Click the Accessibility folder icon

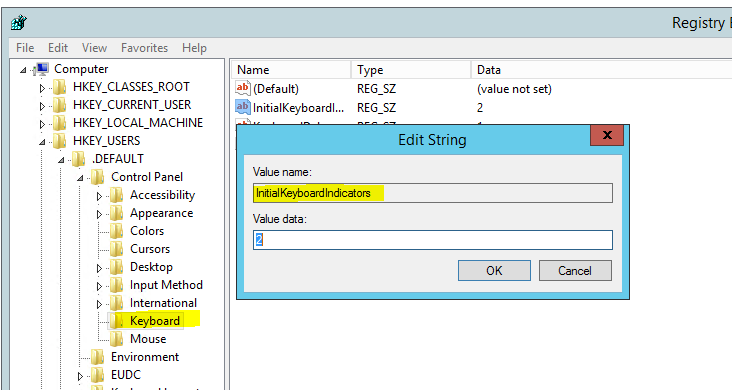click(x=116, y=195)
